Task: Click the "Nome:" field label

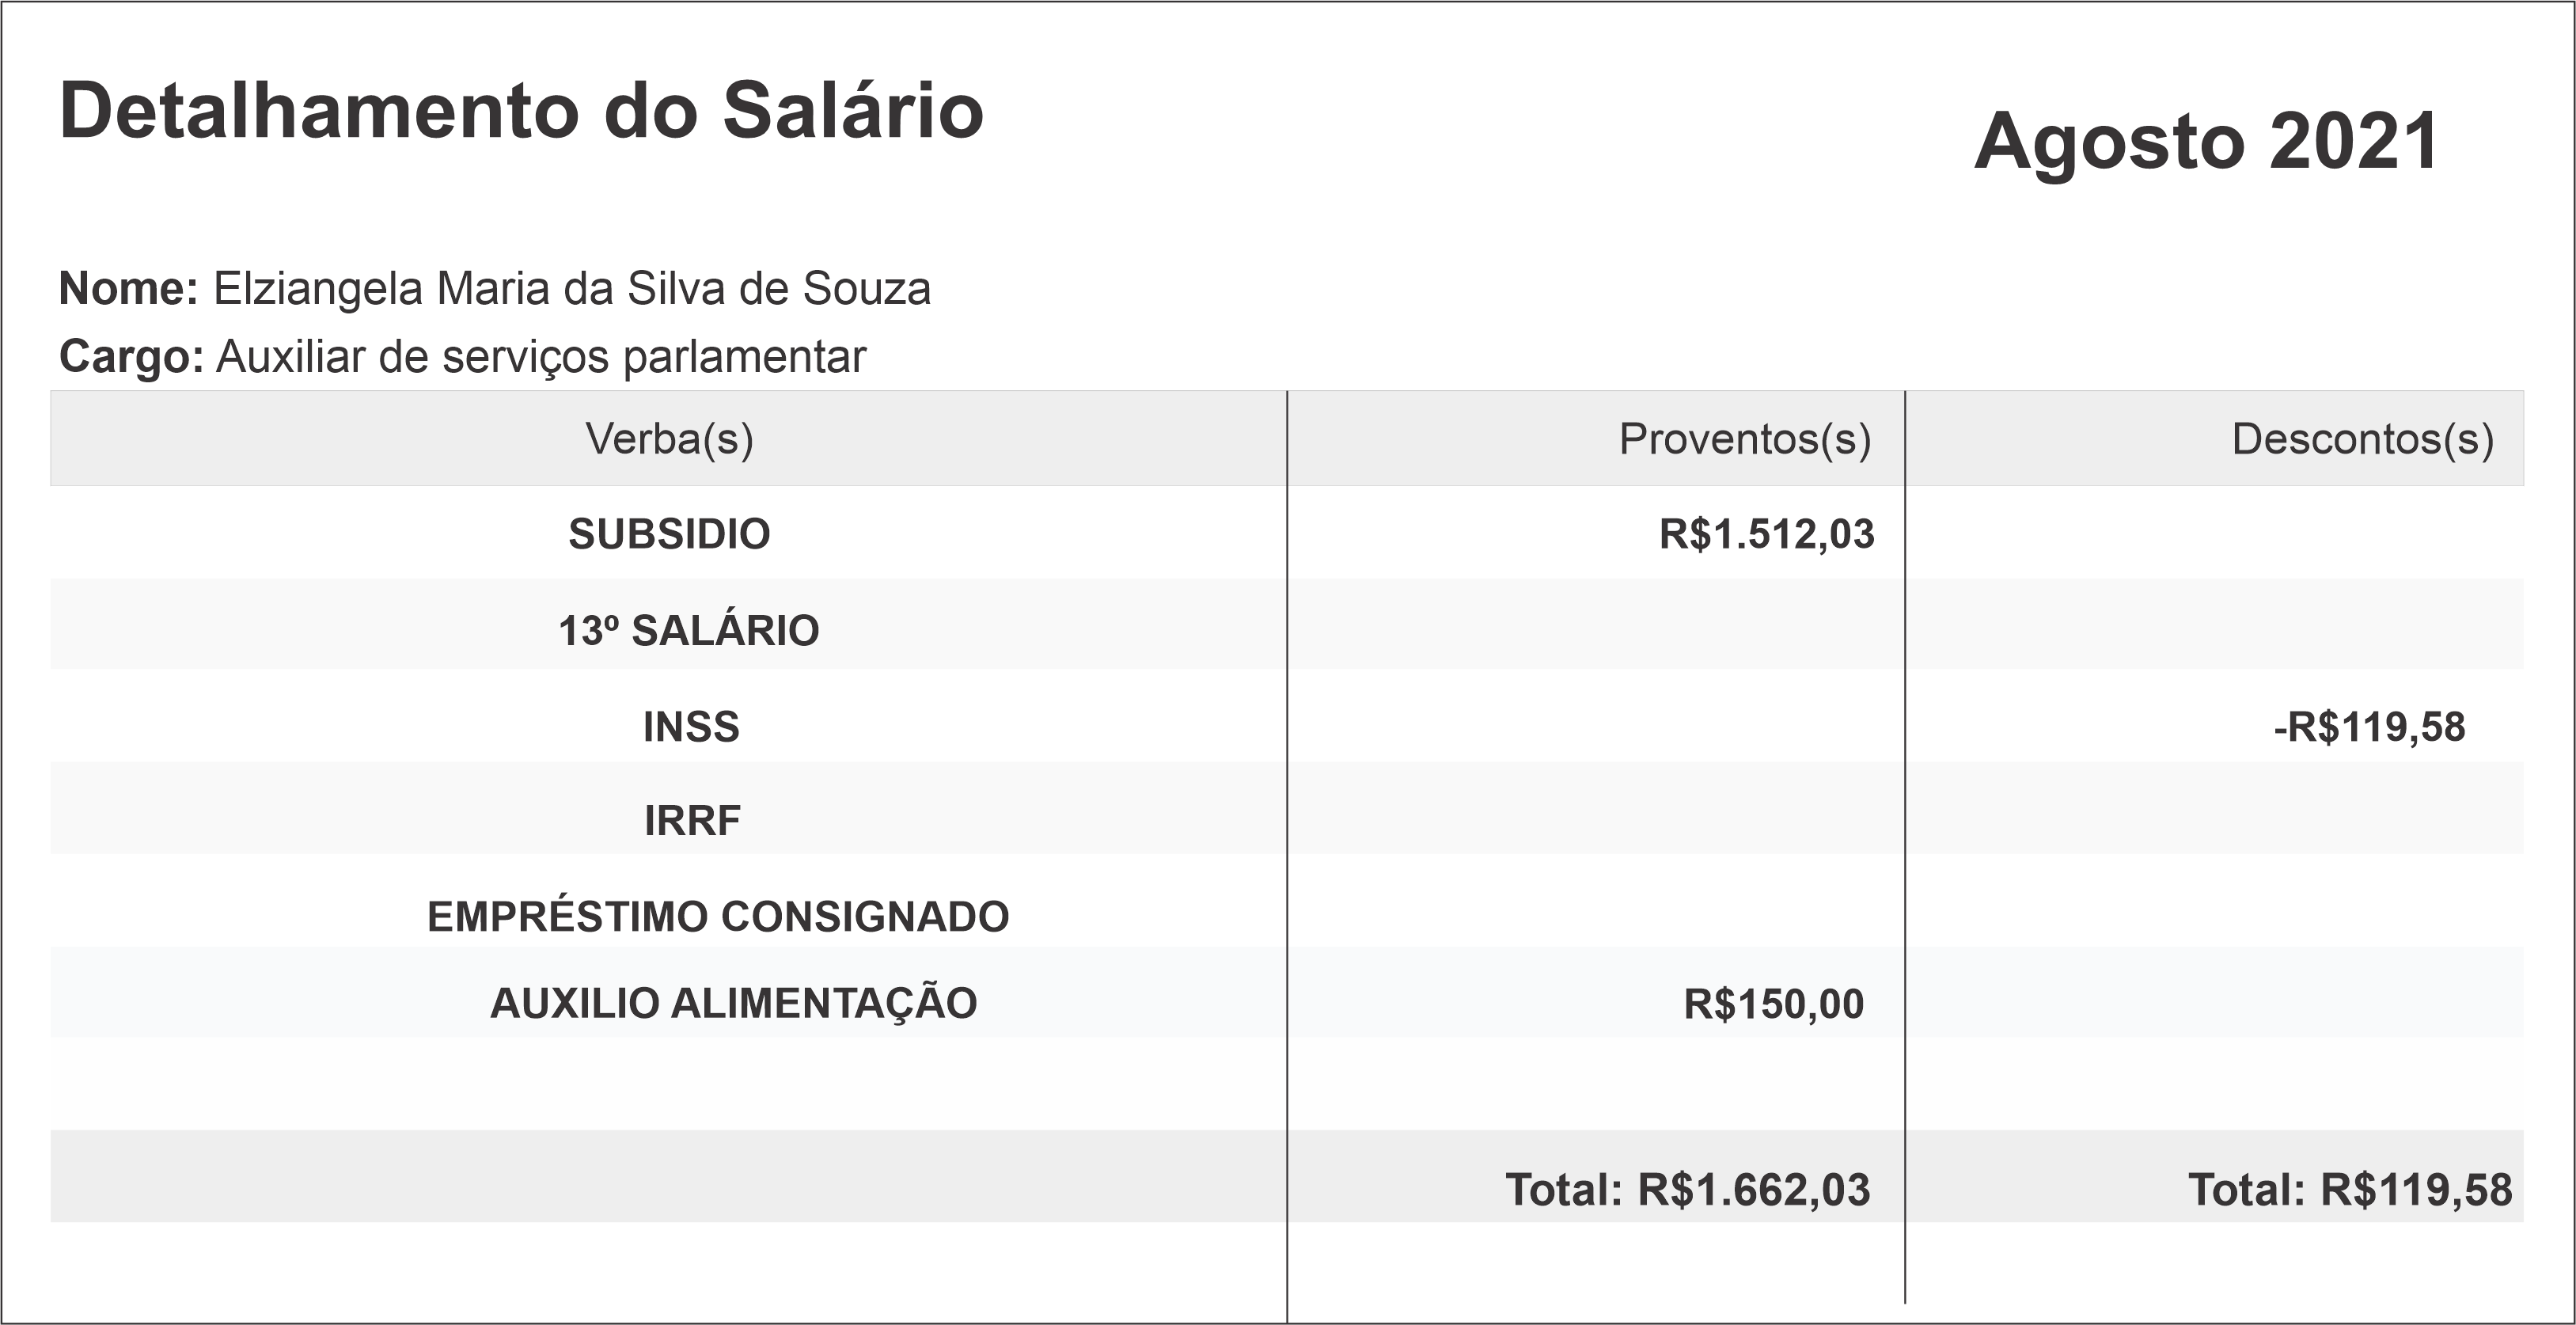Action: tap(129, 289)
